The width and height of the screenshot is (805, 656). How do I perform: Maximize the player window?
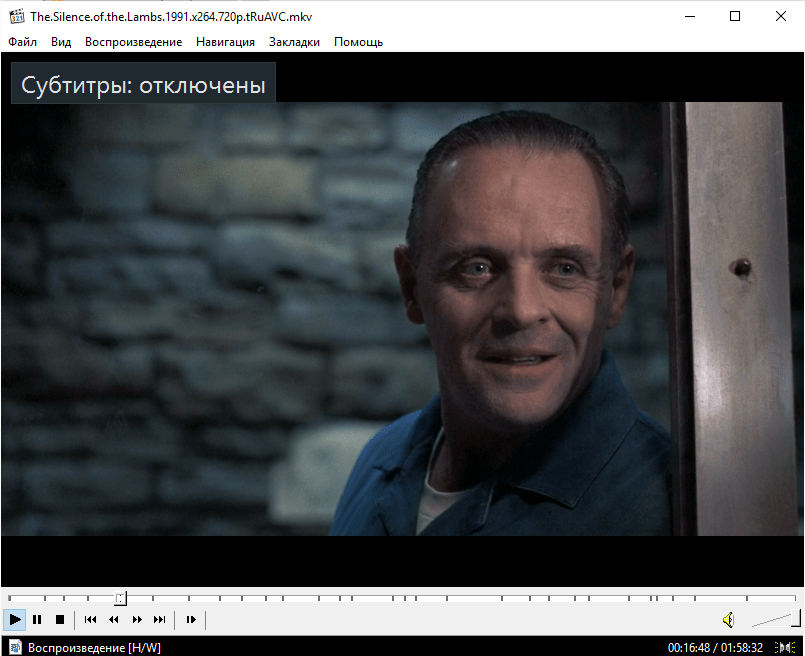tap(735, 16)
